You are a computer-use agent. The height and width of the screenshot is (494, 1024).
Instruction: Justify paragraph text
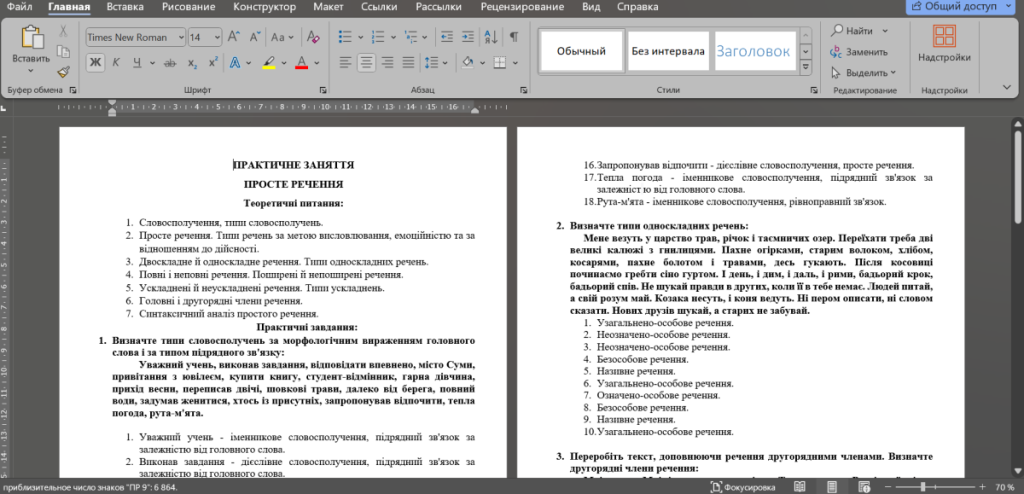tap(408, 63)
